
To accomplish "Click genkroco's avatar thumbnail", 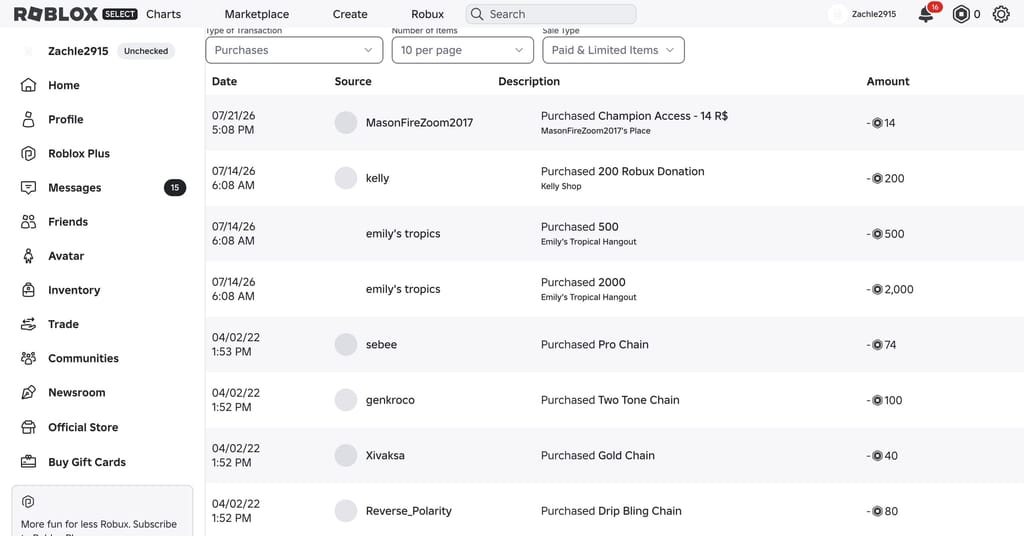I will point(346,400).
